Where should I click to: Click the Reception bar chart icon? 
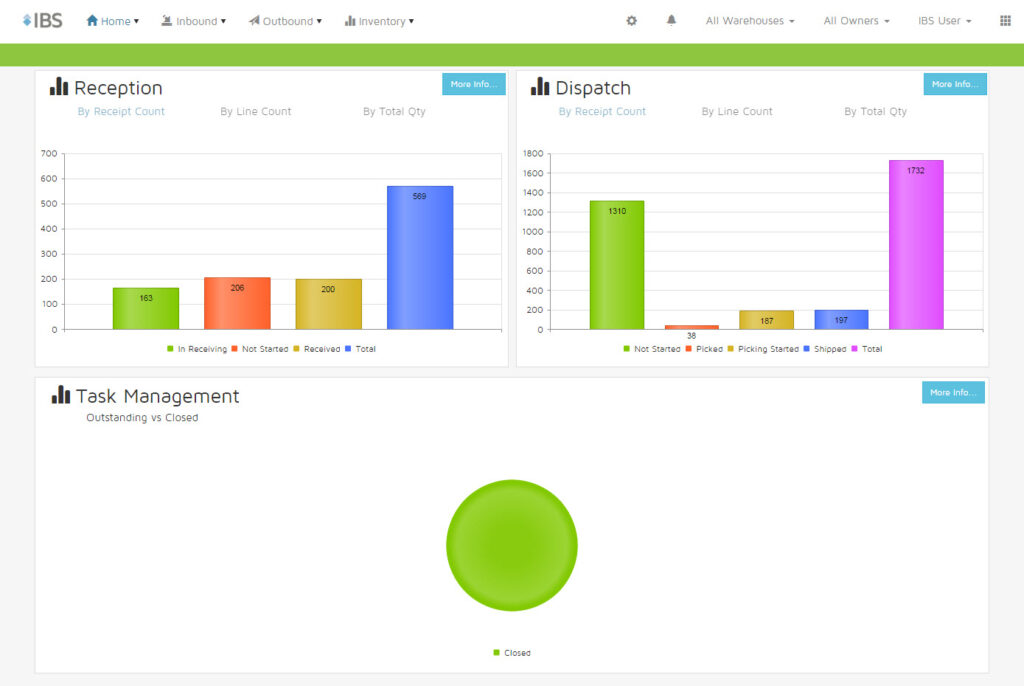click(x=59, y=86)
